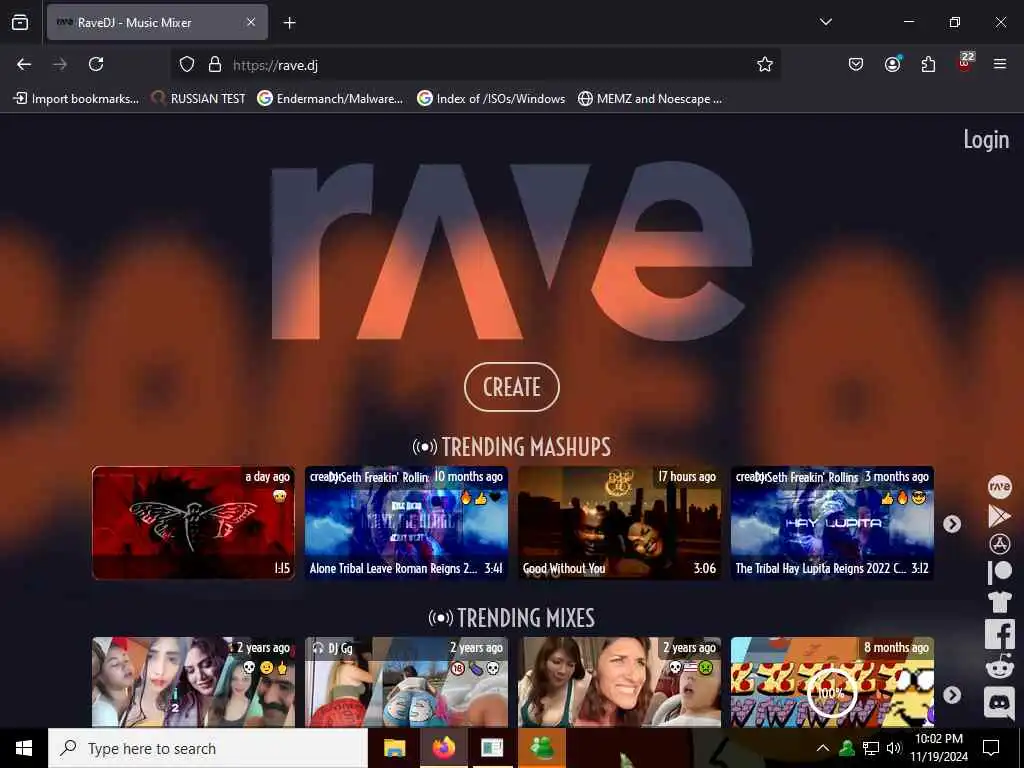Open the Windows Start menu
This screenshot has height=768, width=1024.
click(x=24, y=748)
